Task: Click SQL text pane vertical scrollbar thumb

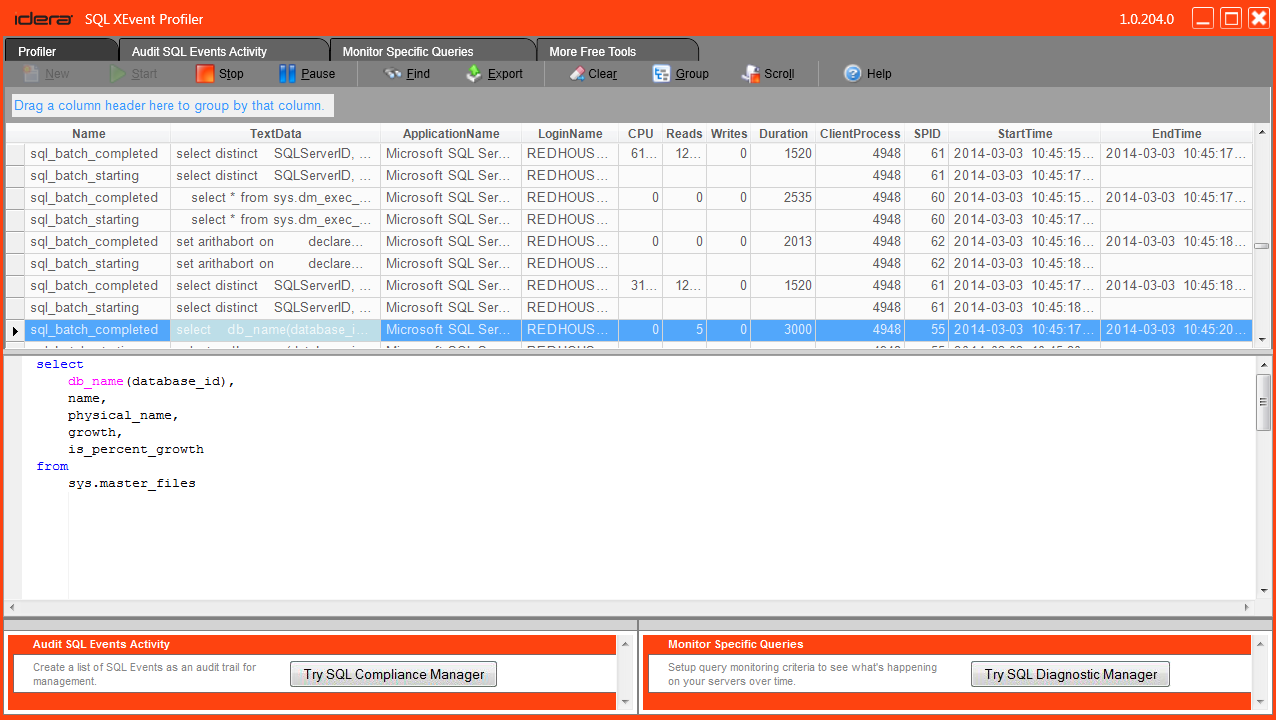Action: coord(1263,404)
